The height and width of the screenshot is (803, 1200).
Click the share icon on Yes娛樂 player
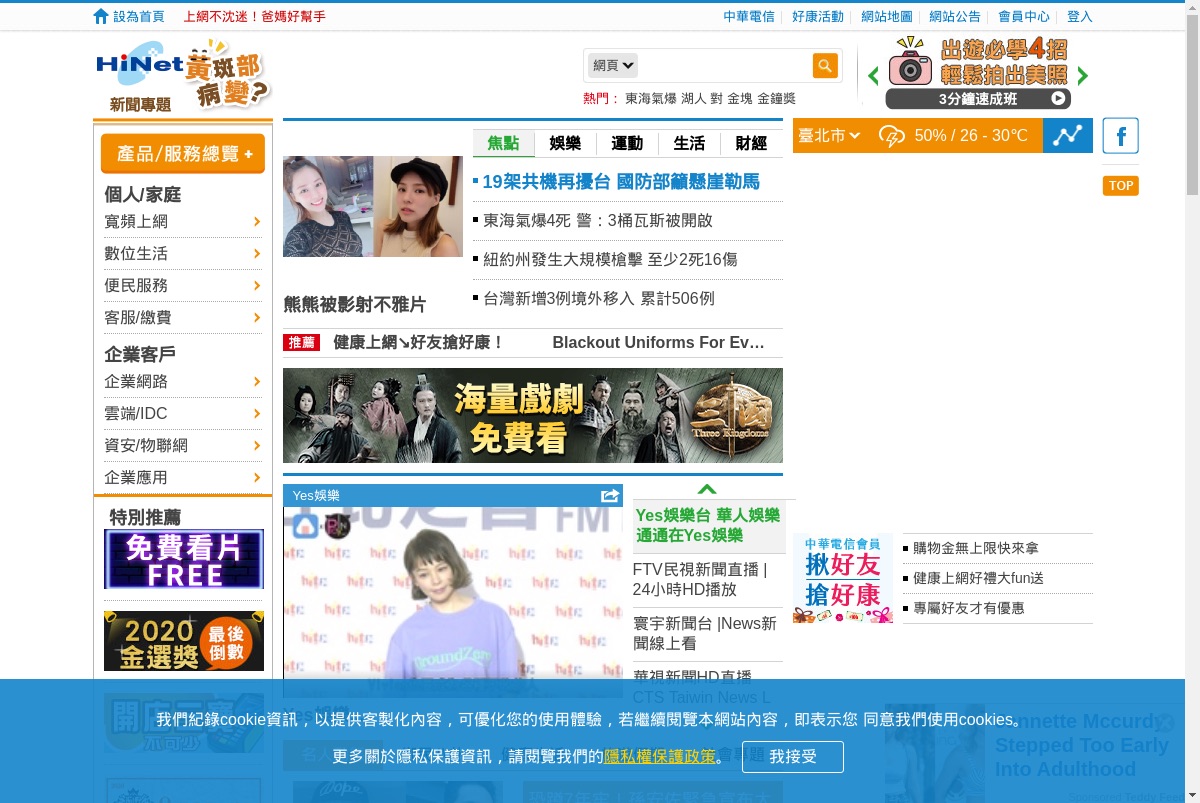click(x=610, y=495)
